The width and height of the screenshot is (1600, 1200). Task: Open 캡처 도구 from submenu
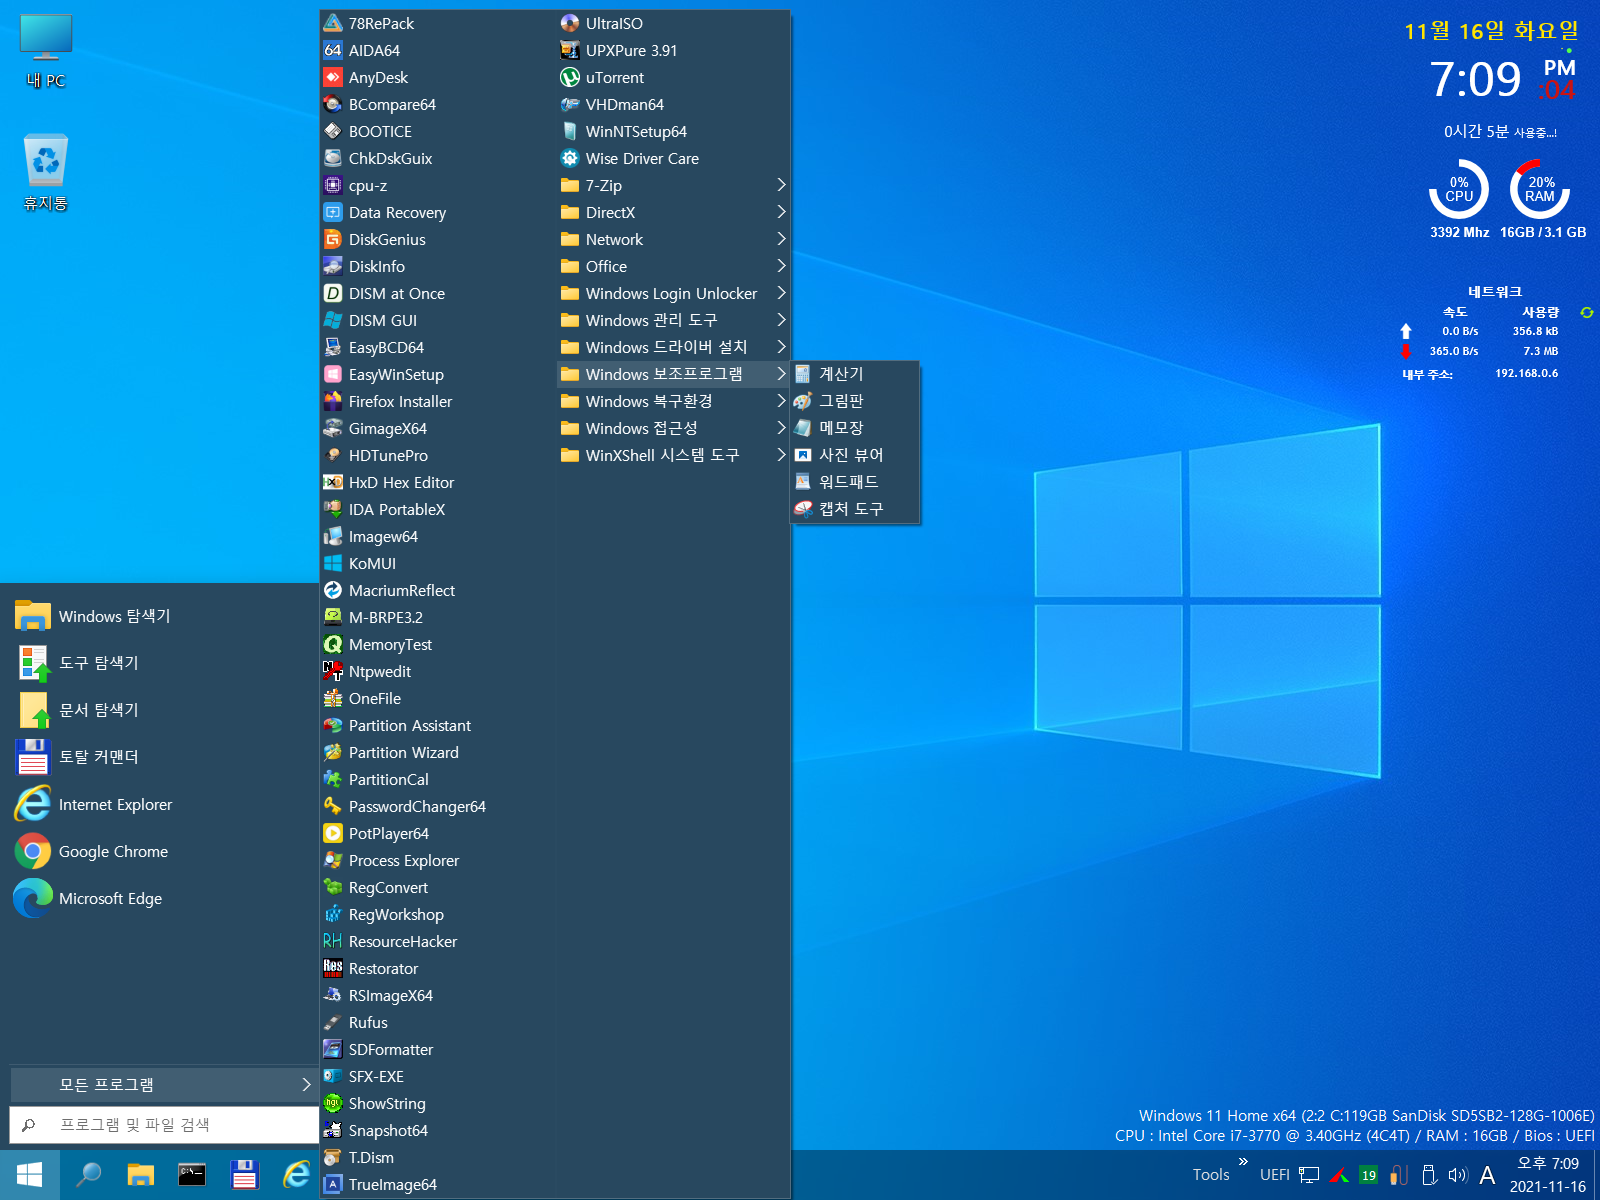click(x=855, y=509)
